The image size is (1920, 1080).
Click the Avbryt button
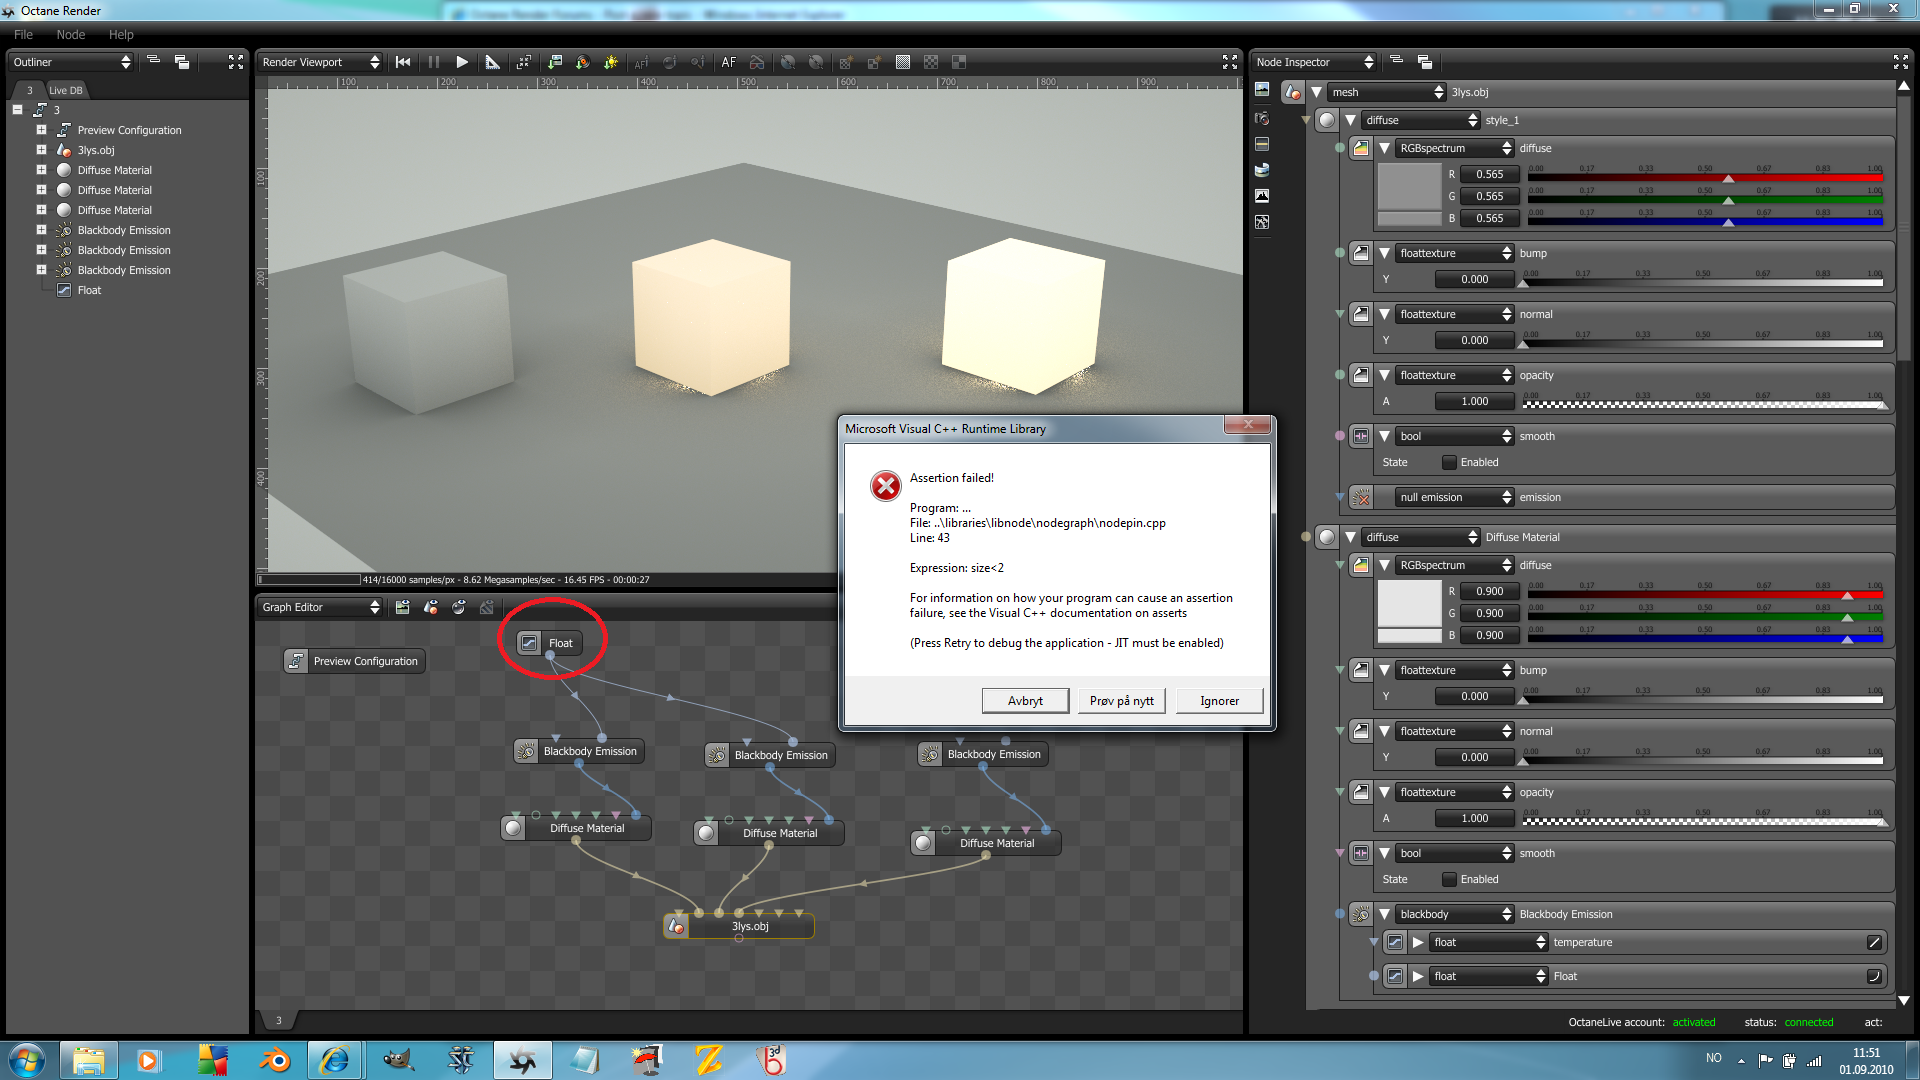click(1025, 701)
